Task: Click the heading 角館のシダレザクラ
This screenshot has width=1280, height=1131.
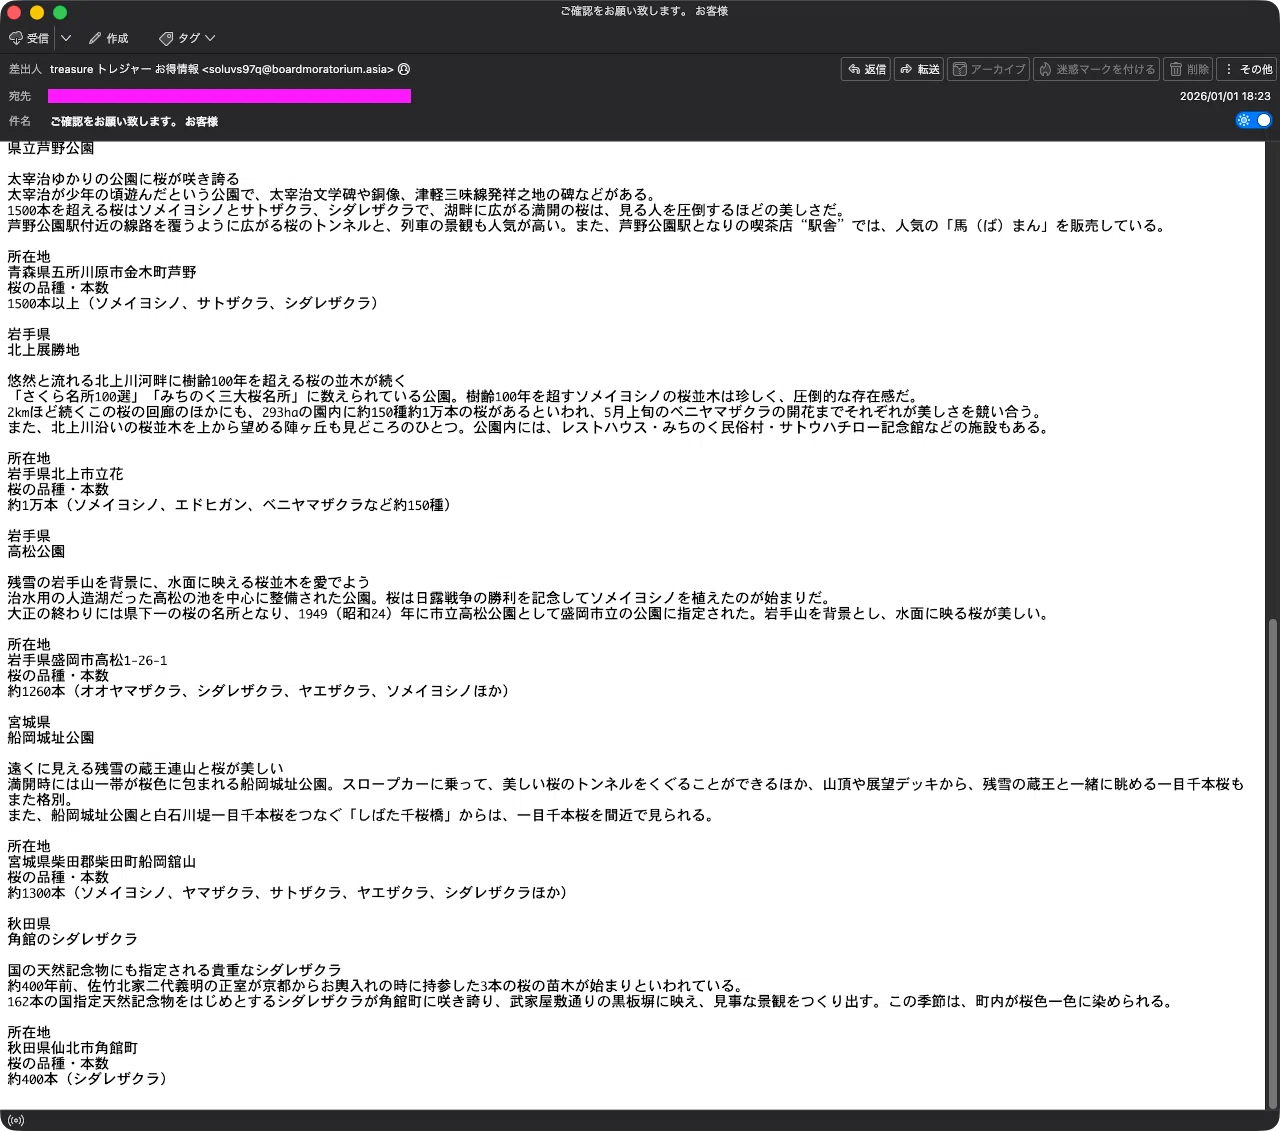Action: [72, 939]
